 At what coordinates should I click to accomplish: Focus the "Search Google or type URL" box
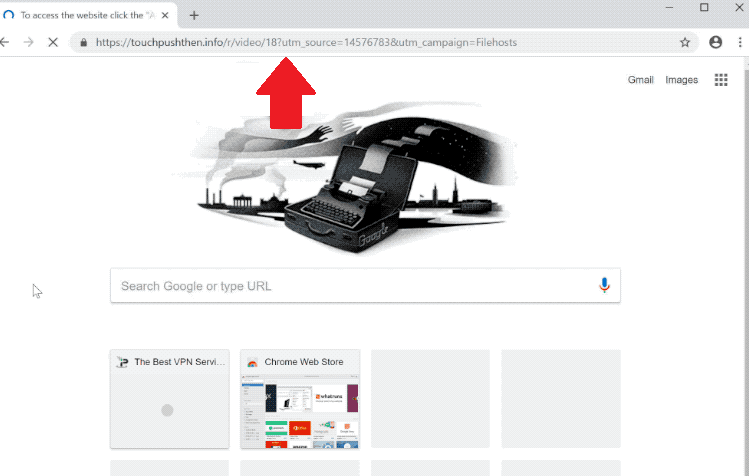[350, 286]
